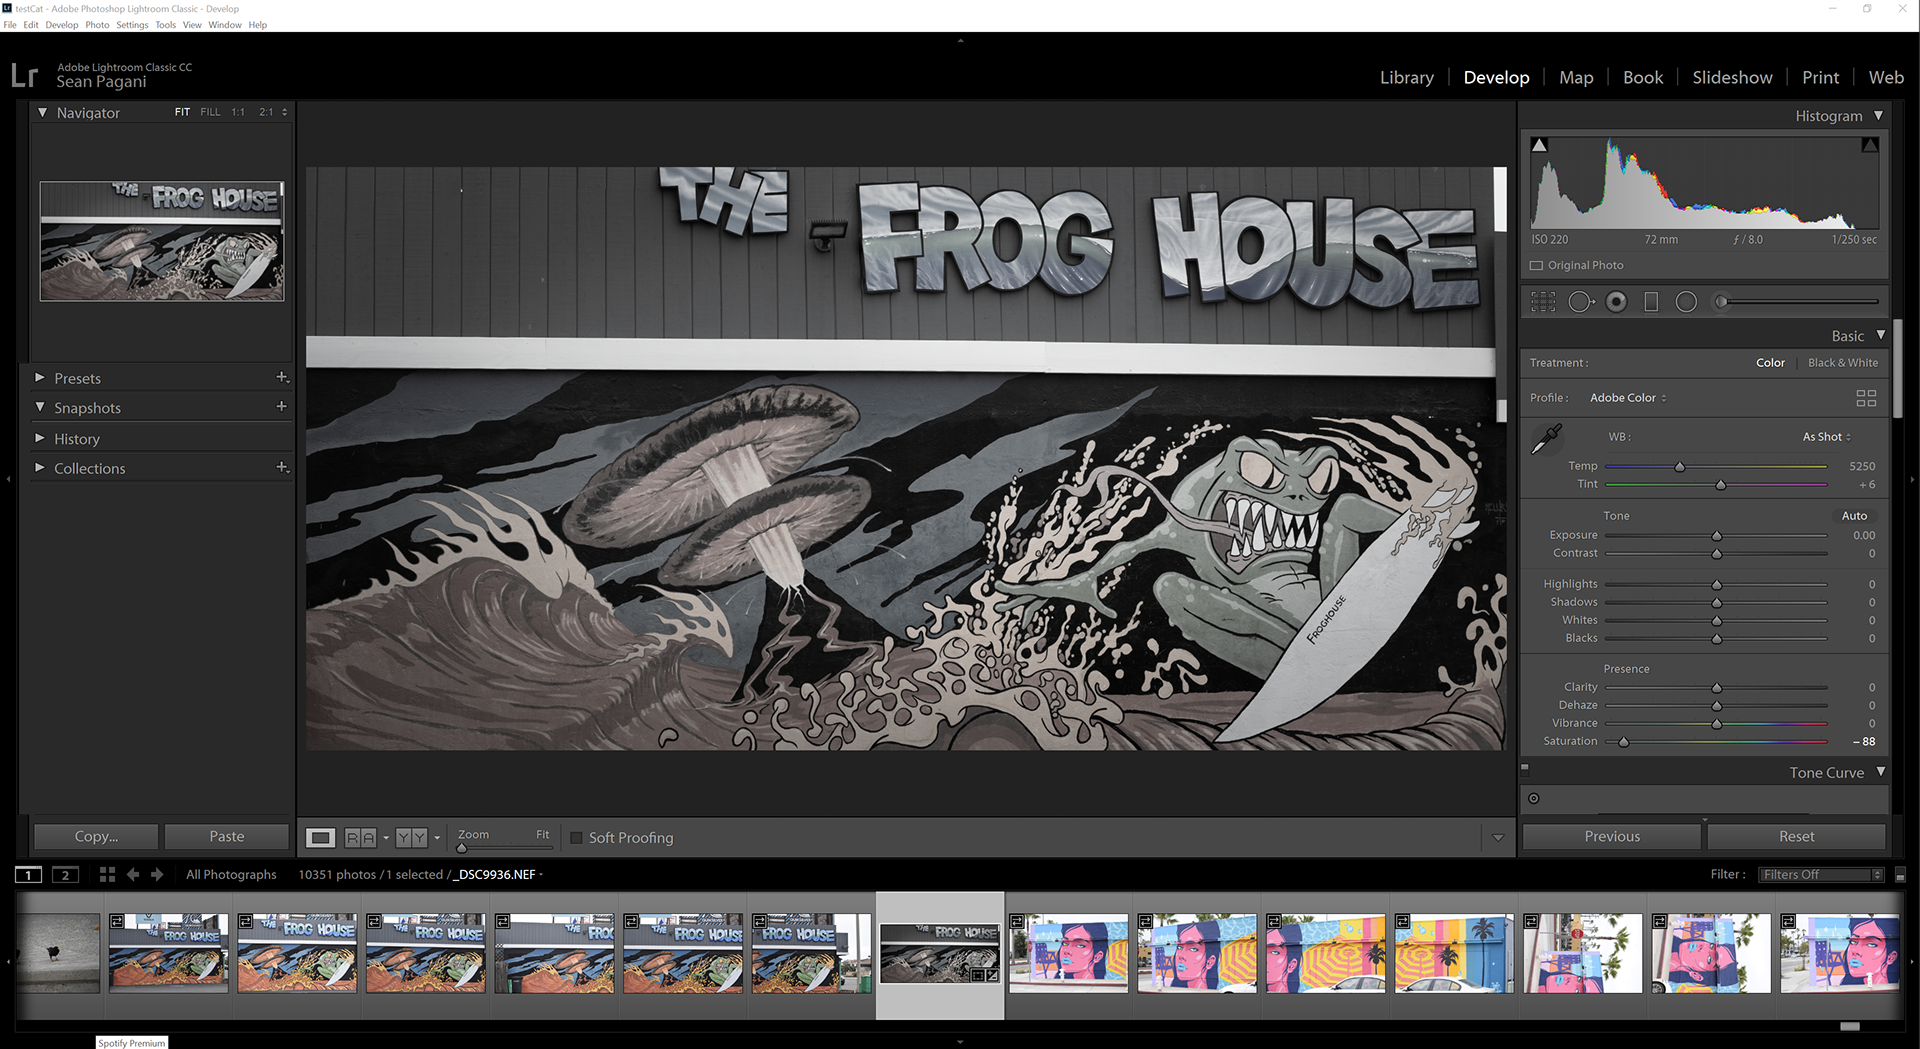
Task: Open the Print module
Action: pyautogui.click(x=1820, y=77)
